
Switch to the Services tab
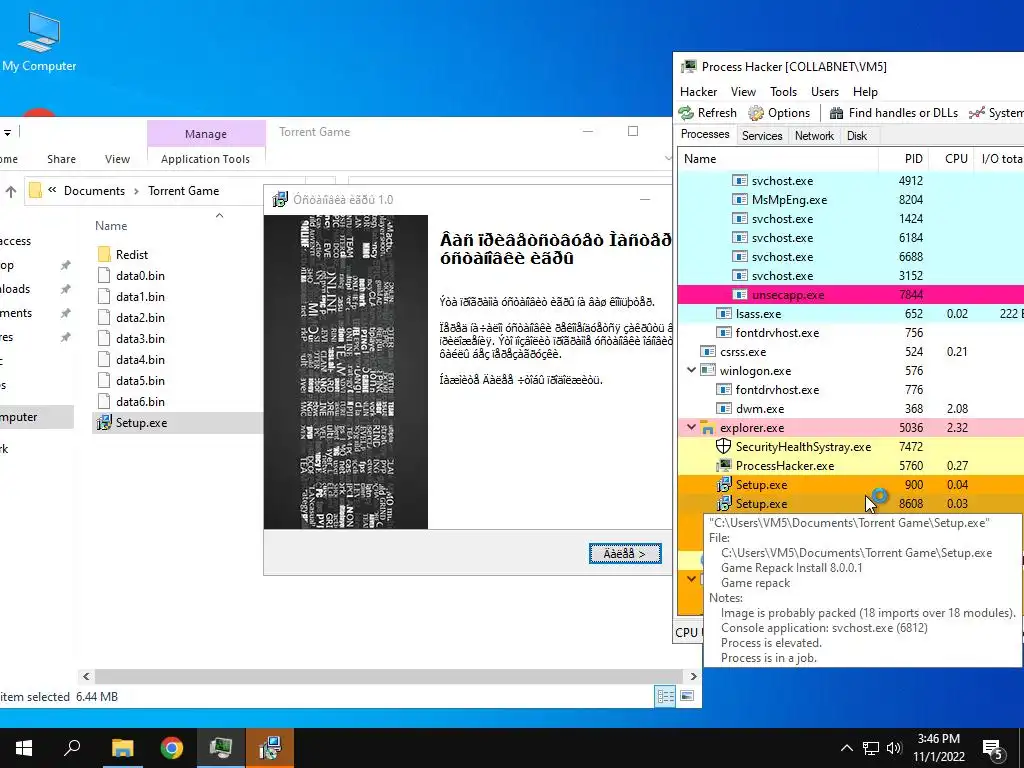761,135
